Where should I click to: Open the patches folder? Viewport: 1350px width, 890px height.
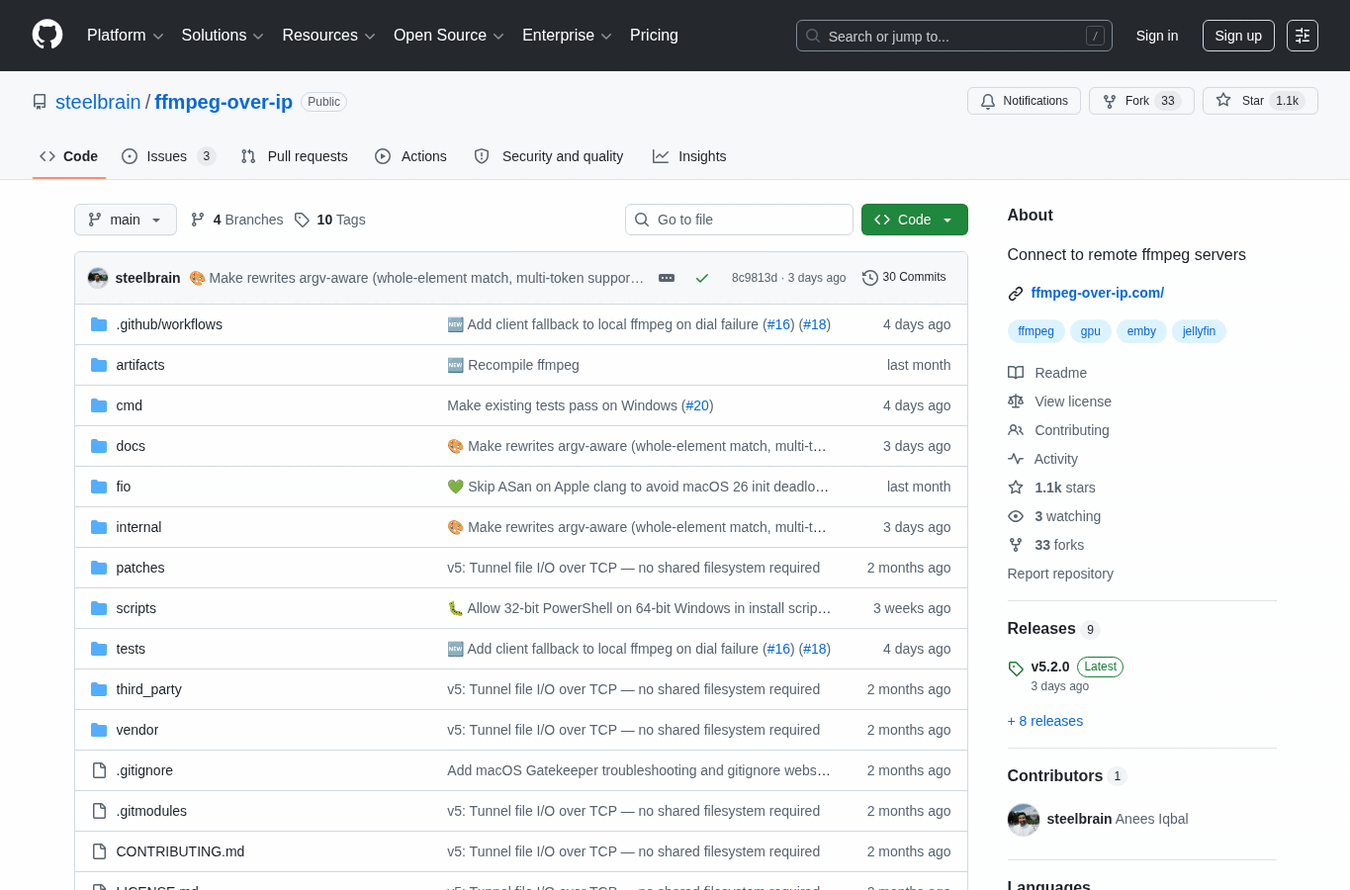point(140,568)
